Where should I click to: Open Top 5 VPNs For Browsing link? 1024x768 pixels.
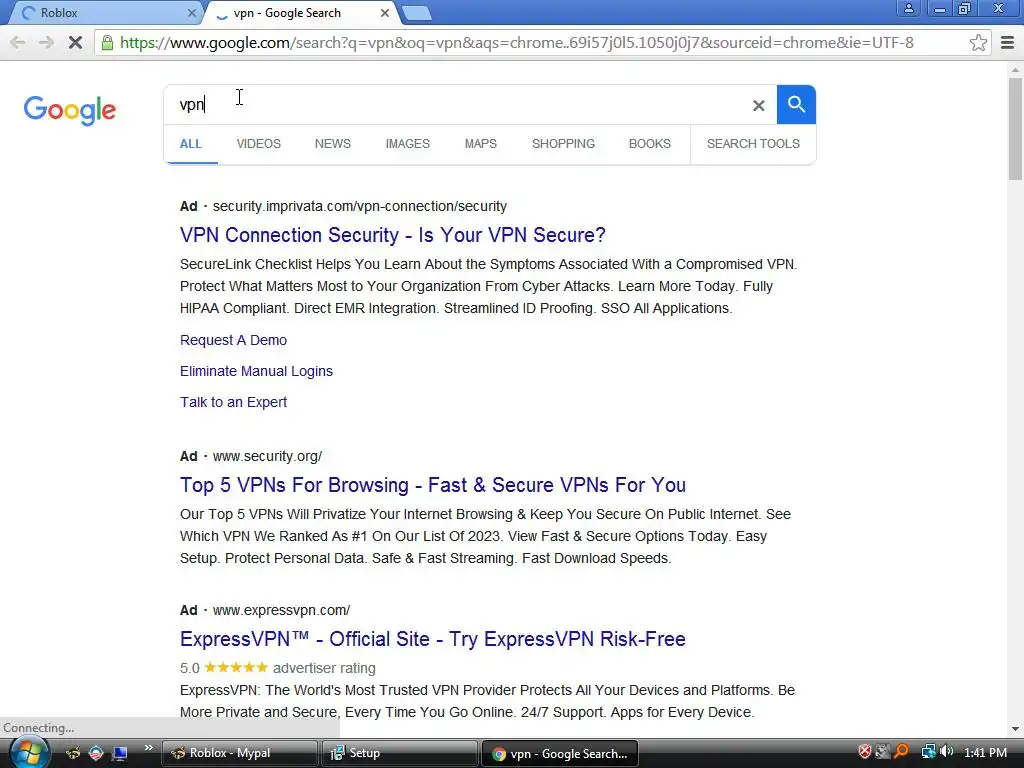[x=432, y=485]
